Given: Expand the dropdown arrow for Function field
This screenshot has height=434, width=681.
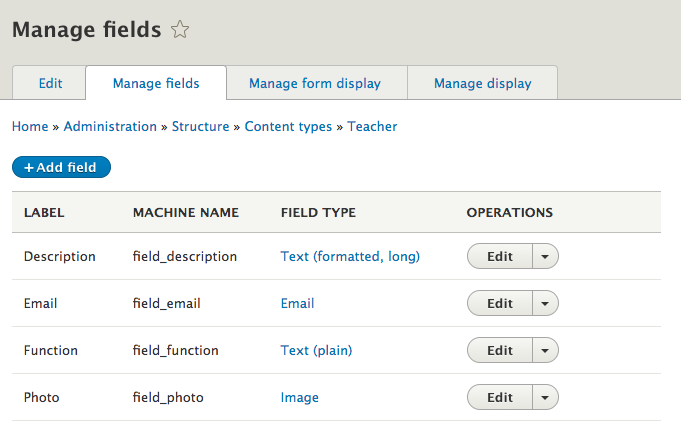Looking at the screenshot, I should pyautogui.click(x=545, y=351).
